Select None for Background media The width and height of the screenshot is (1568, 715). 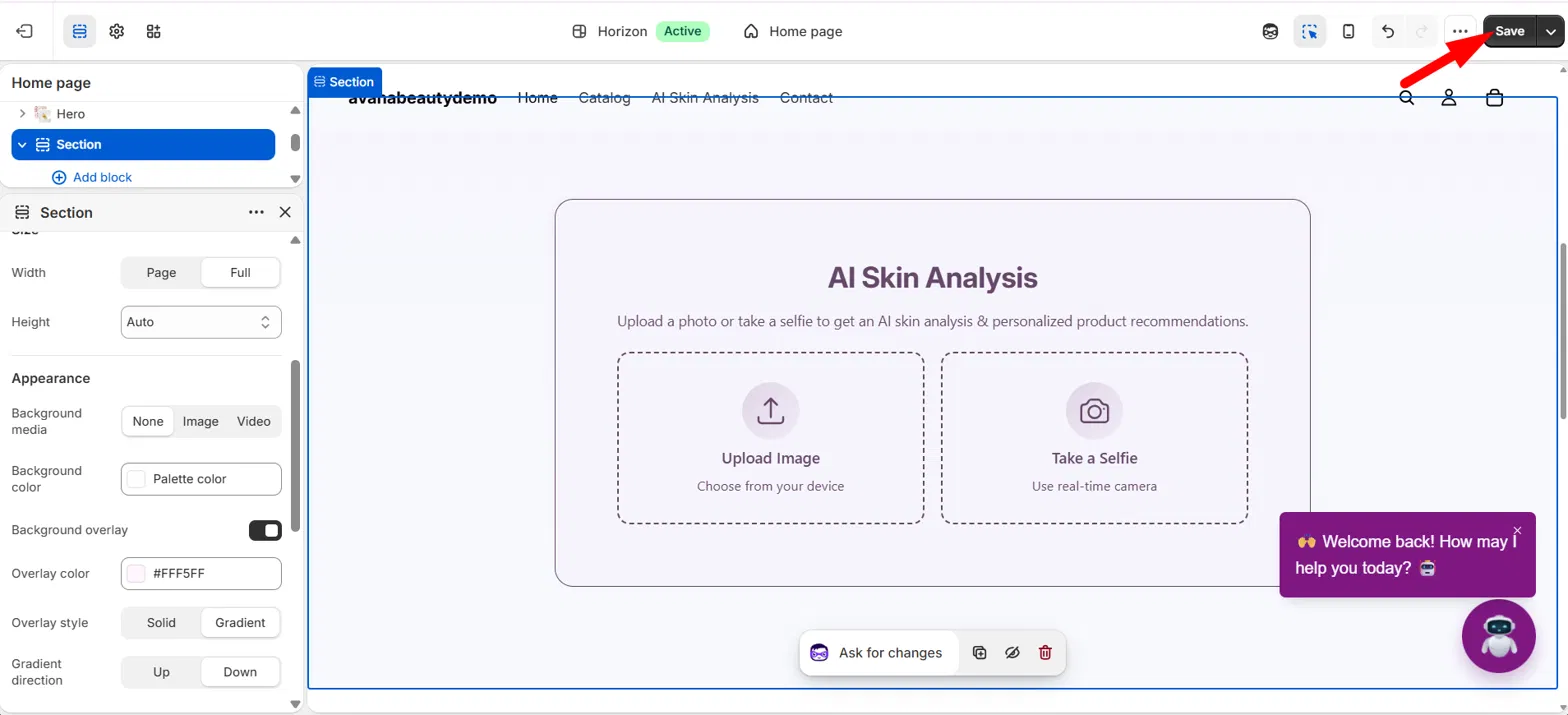pyautogui.click(x=148, y=421)
